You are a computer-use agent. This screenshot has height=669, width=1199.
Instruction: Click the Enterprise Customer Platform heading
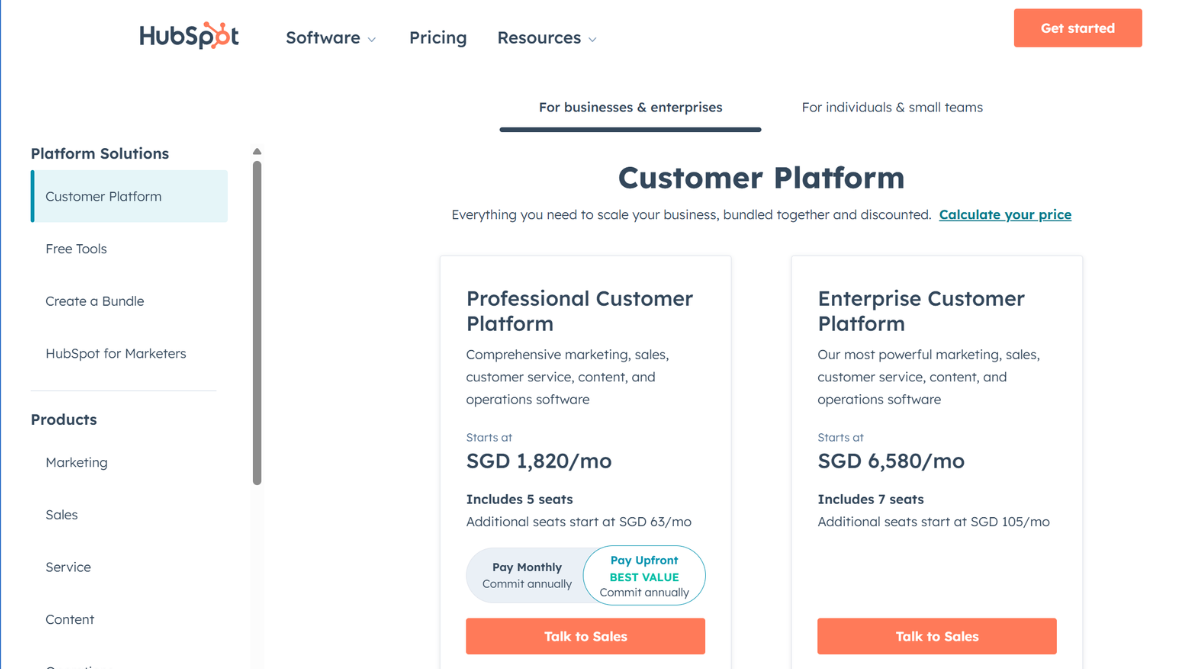point(921,310)
